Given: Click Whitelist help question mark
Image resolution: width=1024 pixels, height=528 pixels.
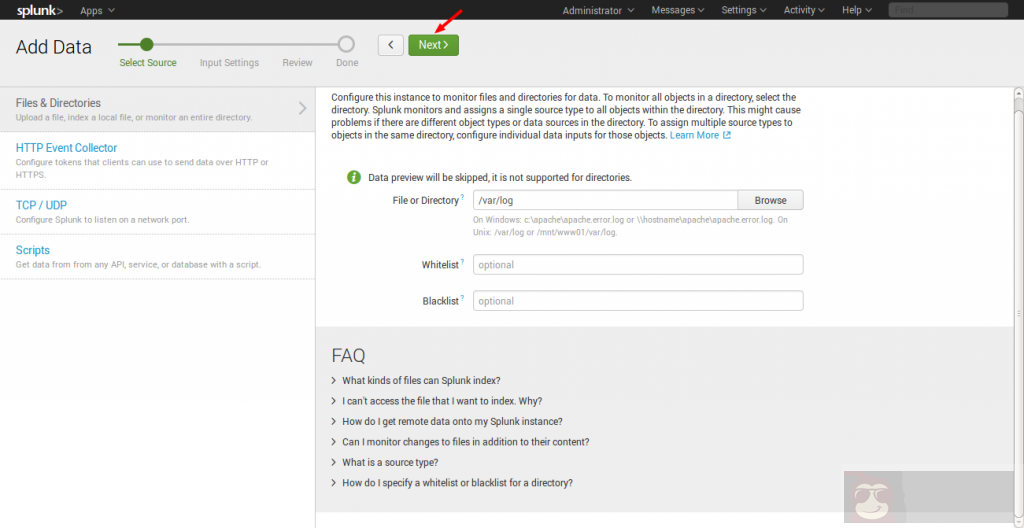Looking at the screenshot, I should [x=462, y=261].
